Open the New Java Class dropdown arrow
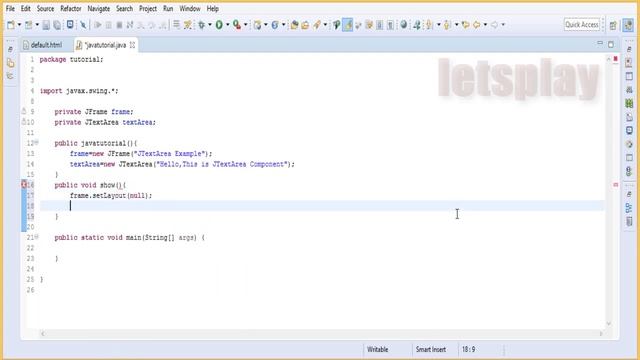Image resolution: width=640 pixels, height=360 pixels. [x=283, y=25]
